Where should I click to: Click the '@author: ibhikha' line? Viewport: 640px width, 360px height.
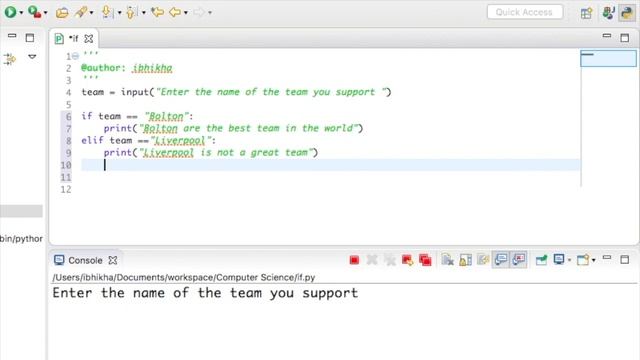(x=127, y=68)
